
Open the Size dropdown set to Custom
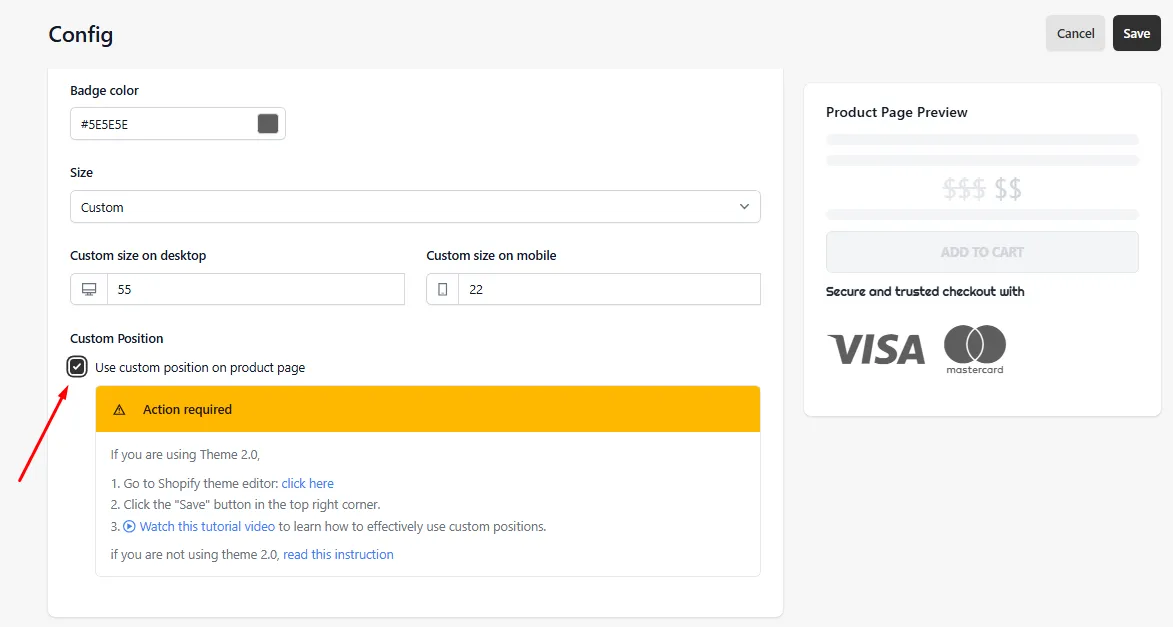[x=415, y=207]
